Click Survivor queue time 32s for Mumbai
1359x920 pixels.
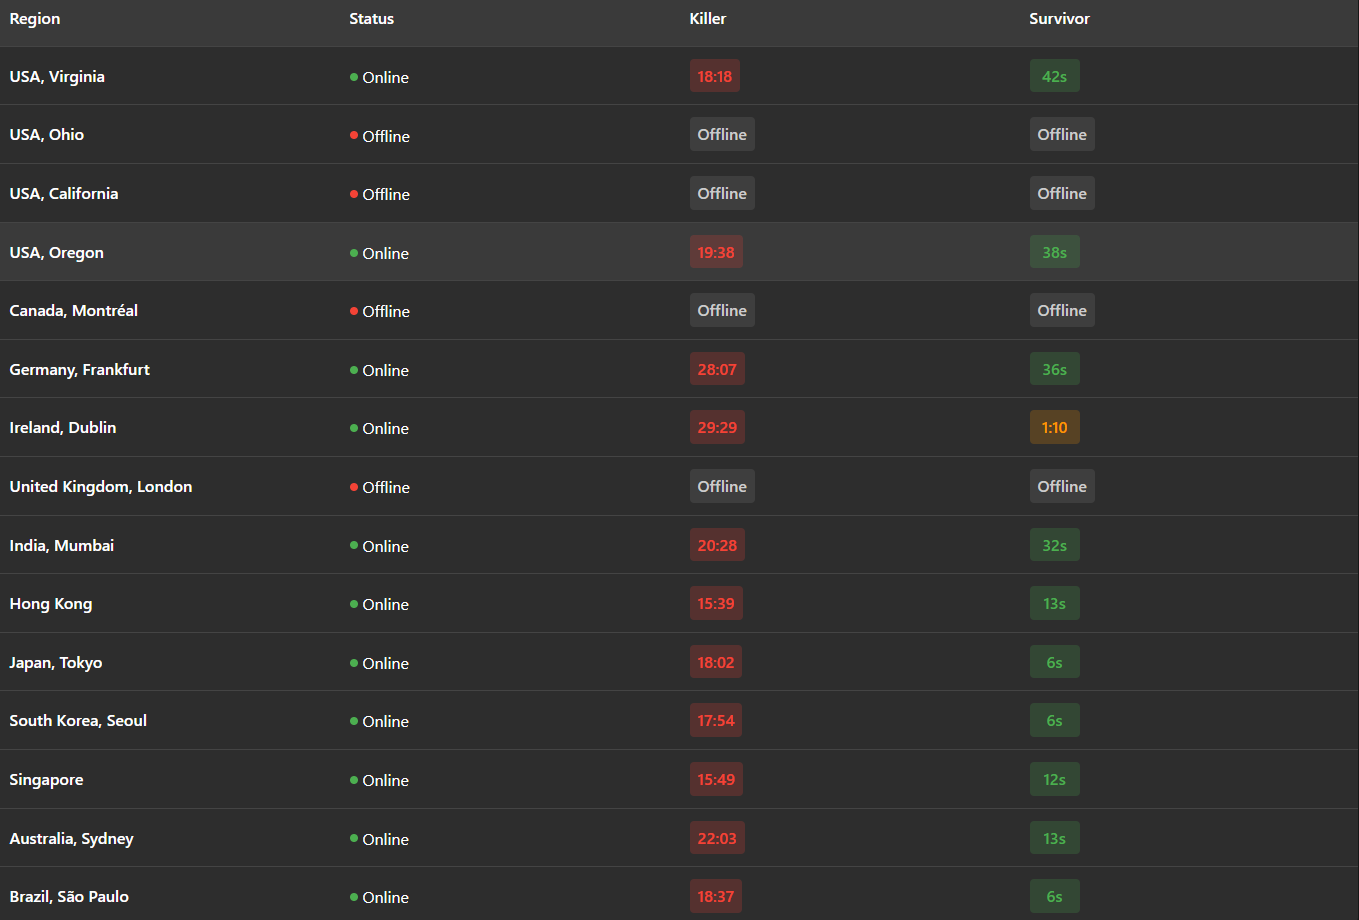(x=1055, y=545)
